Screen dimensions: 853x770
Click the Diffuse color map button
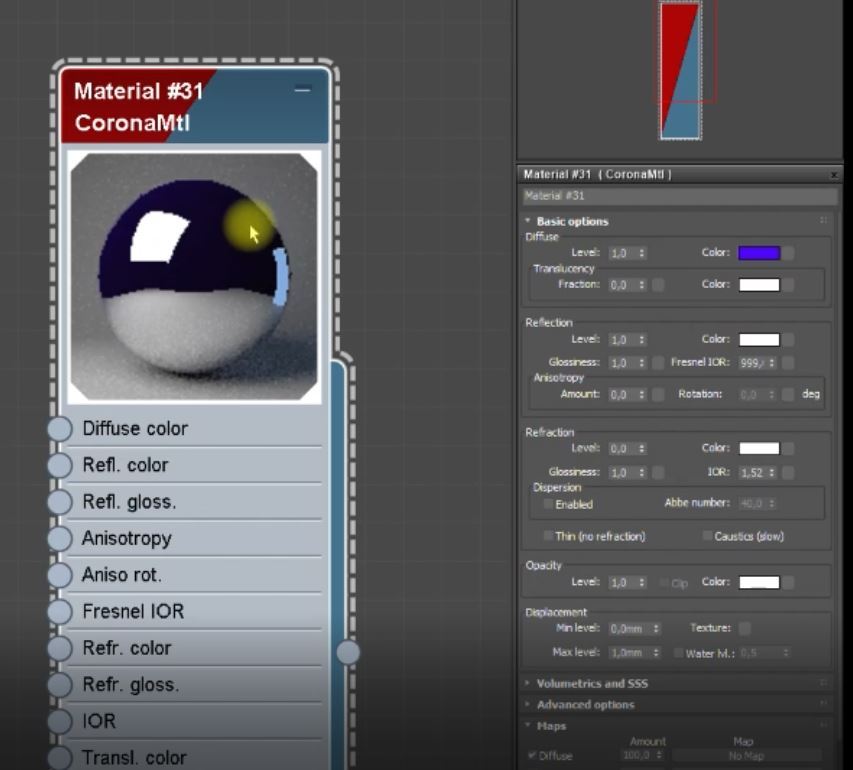[x=789, y=254]
